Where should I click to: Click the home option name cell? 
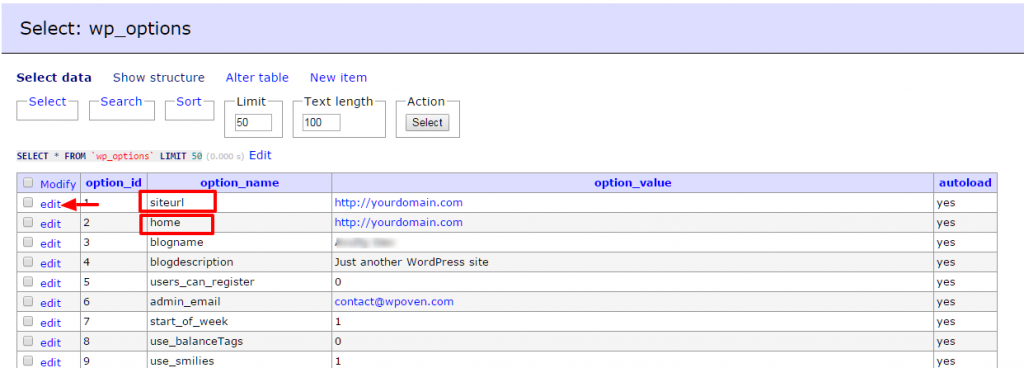click(239, 222)
